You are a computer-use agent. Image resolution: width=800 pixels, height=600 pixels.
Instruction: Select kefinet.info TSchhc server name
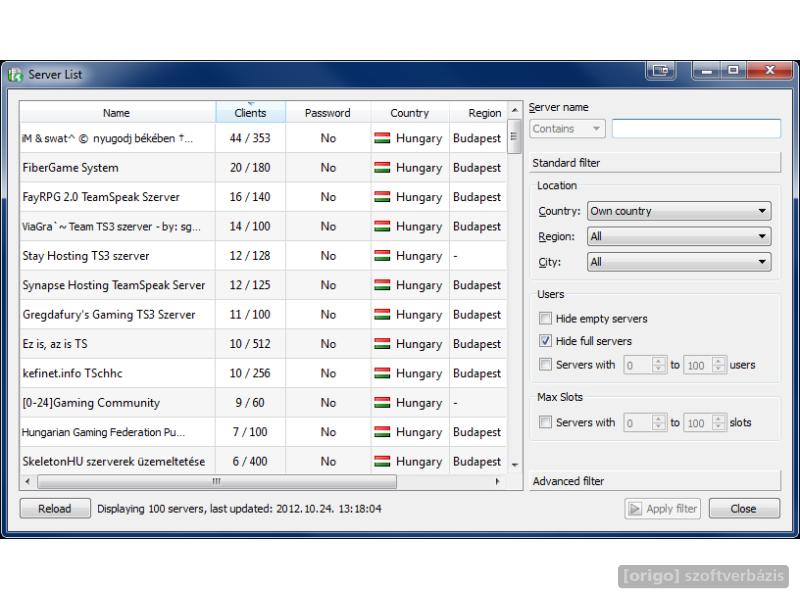click(x=72, y=373)
